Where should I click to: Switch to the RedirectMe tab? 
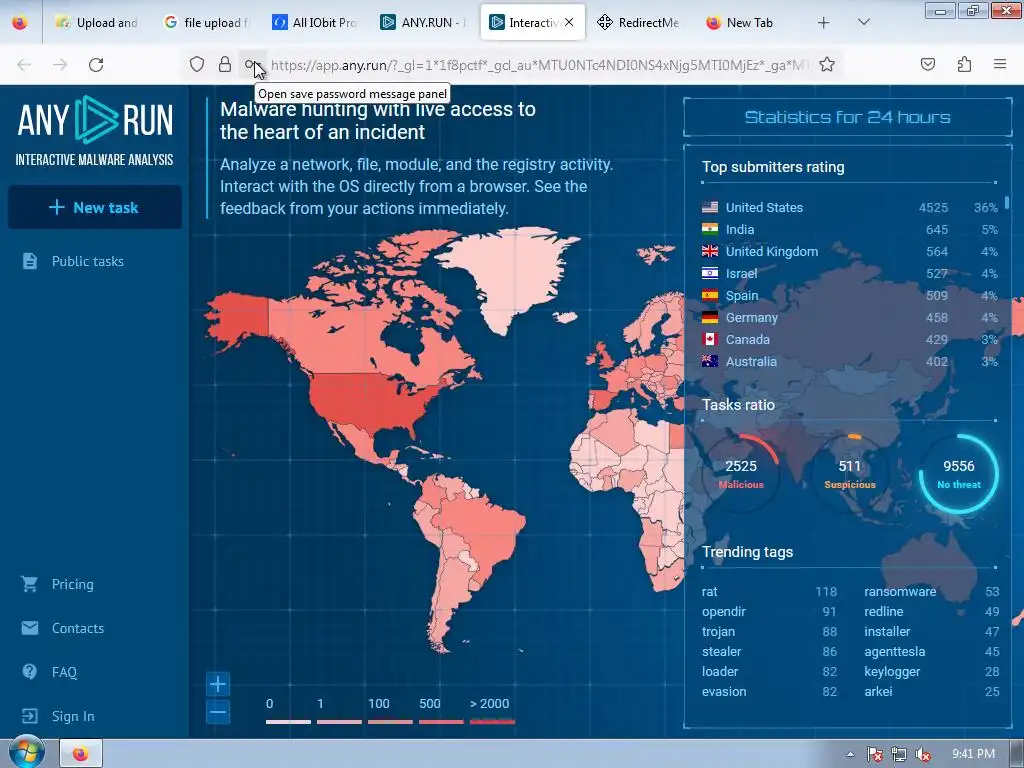pyautogui.click(x=640, y=23)
